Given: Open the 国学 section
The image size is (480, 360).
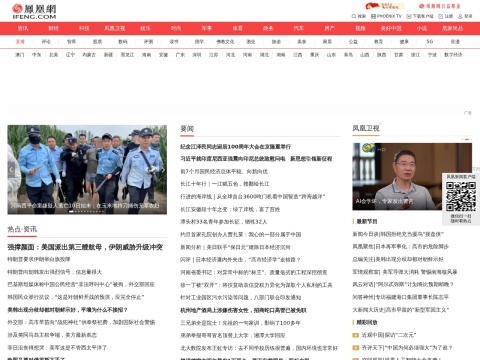Looking at the screenshot, I should tap(199, 42).
